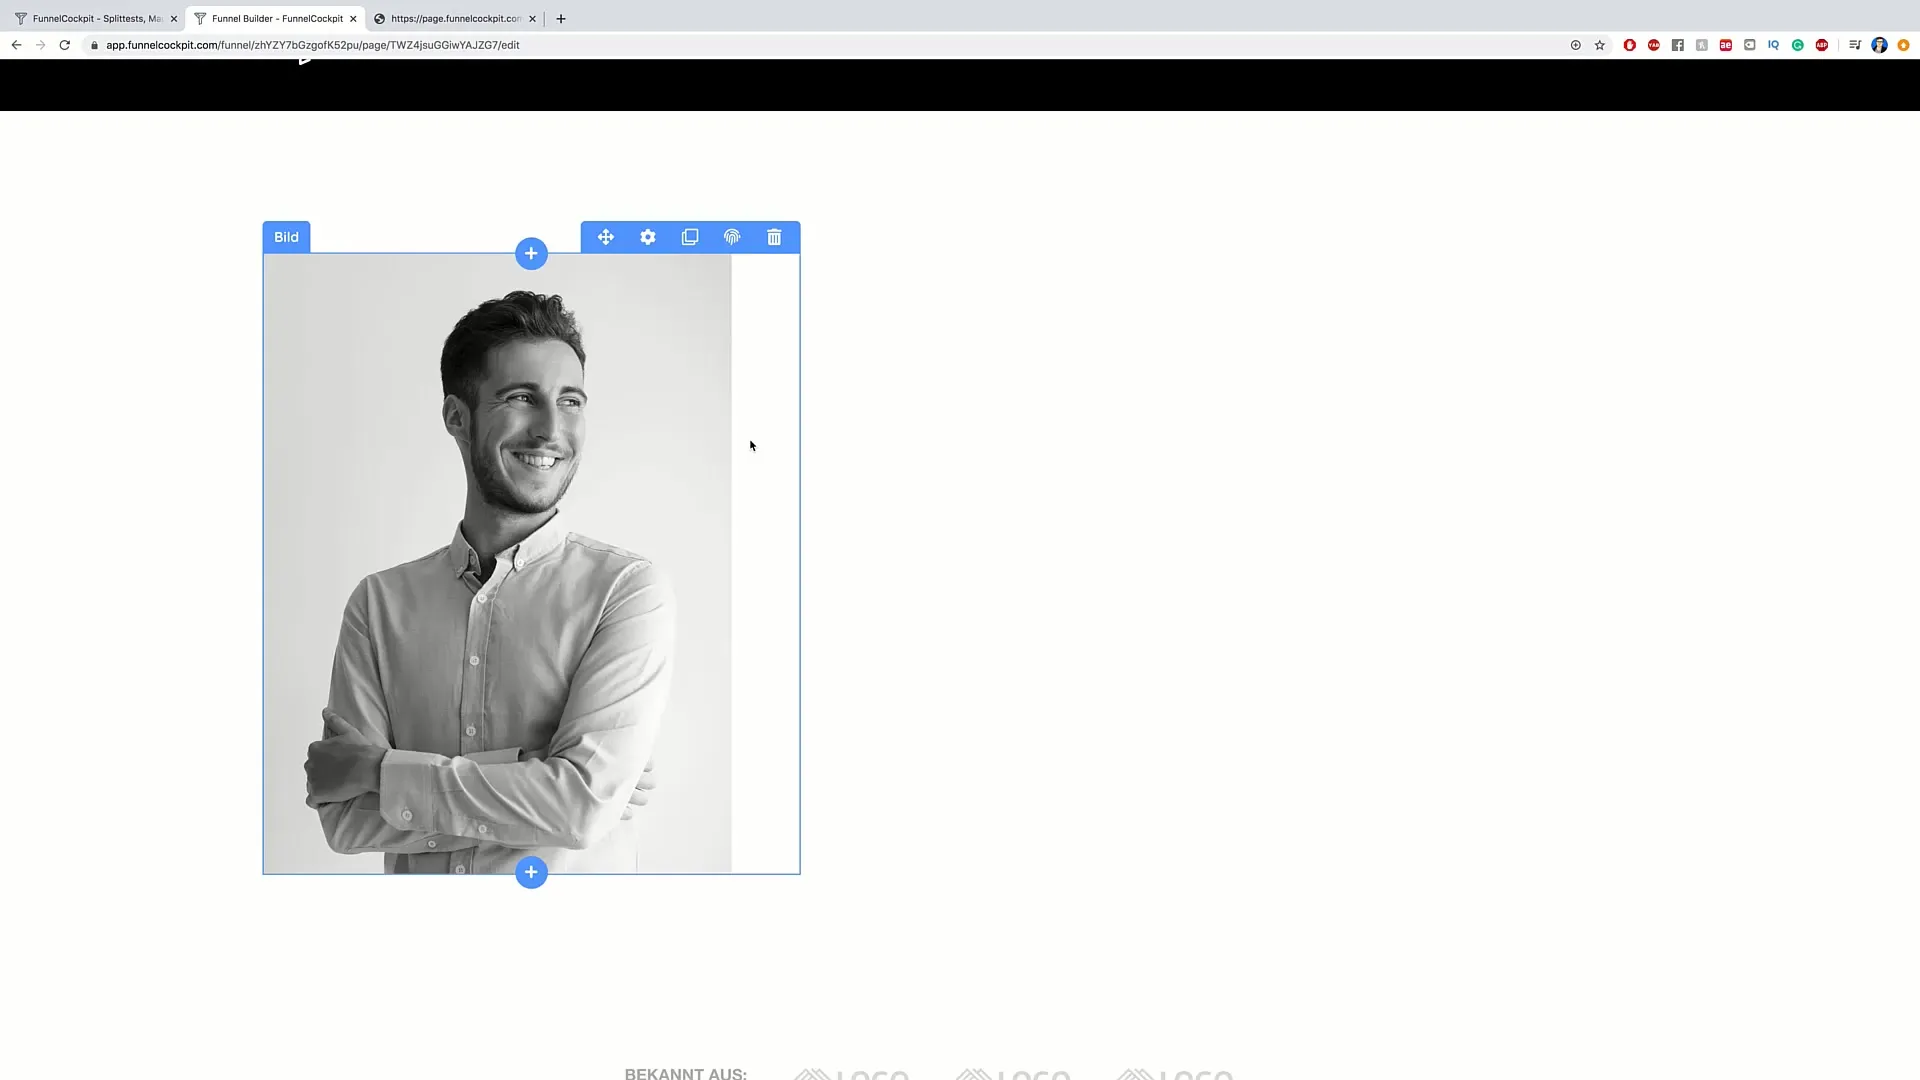Add an element above the image
Screen dimensions: 1920x1080
tap(531, 253)
